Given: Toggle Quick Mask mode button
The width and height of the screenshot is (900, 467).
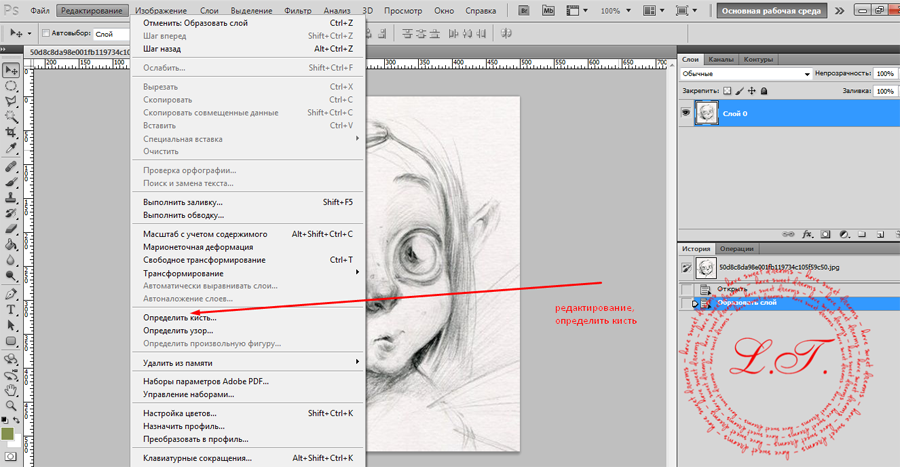Looking at the screenshot, I should tap(11, 457).
